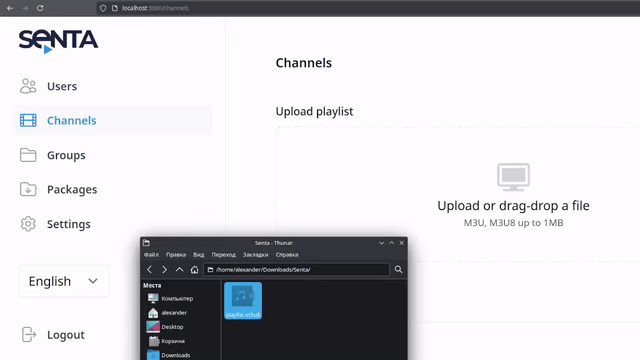Viewport: 640px width, 360px height.
Task: Click Thunar's home folder icon
Action: click(195, 269)
